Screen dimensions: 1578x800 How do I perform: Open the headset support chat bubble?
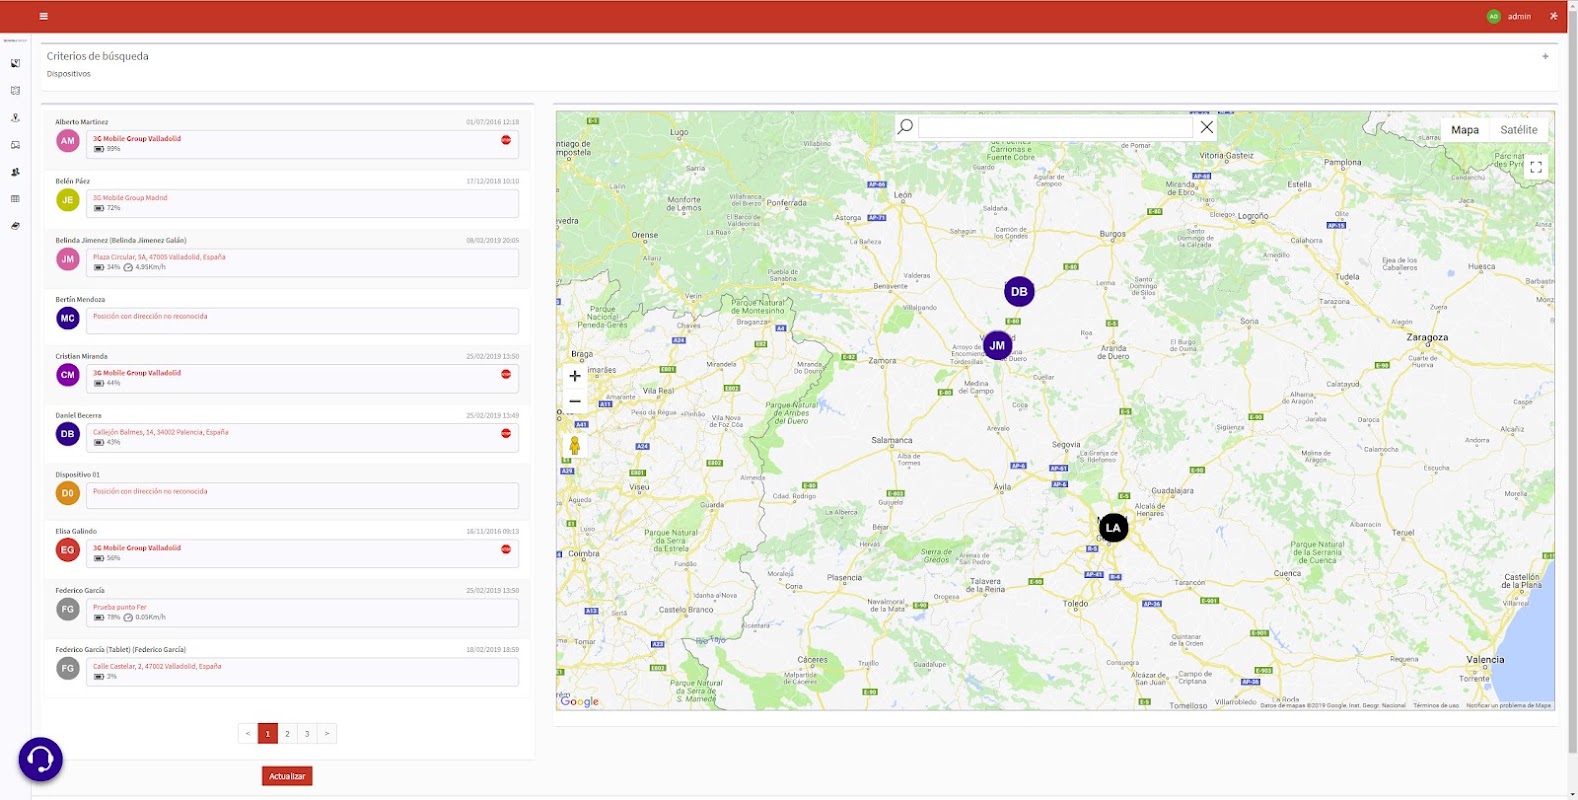click(41, 760)
